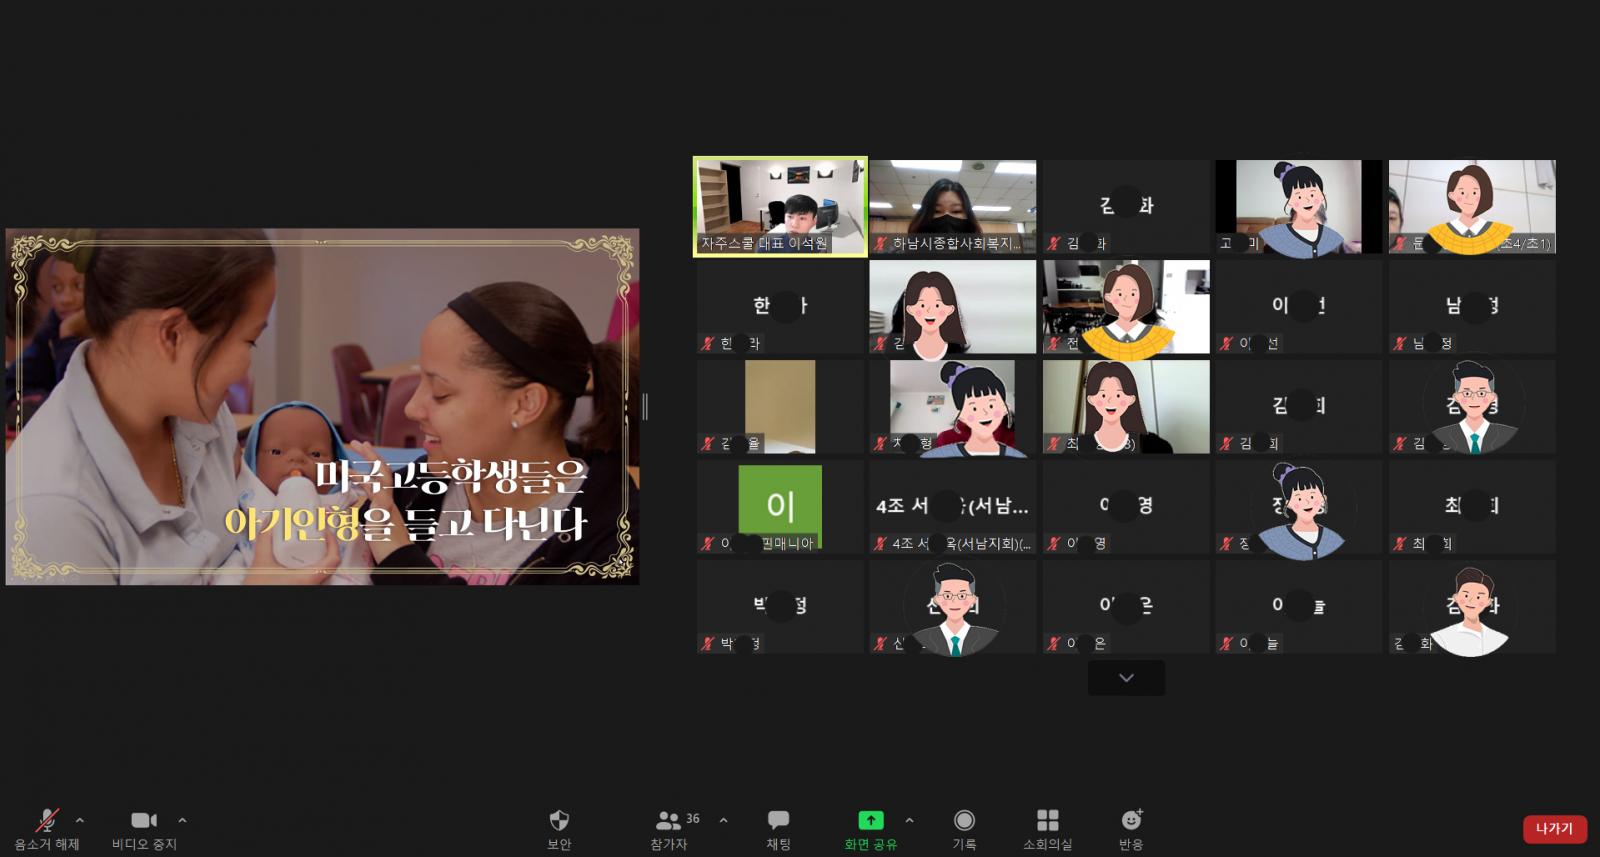Open the 참가자 participants panel

[668, 821]
